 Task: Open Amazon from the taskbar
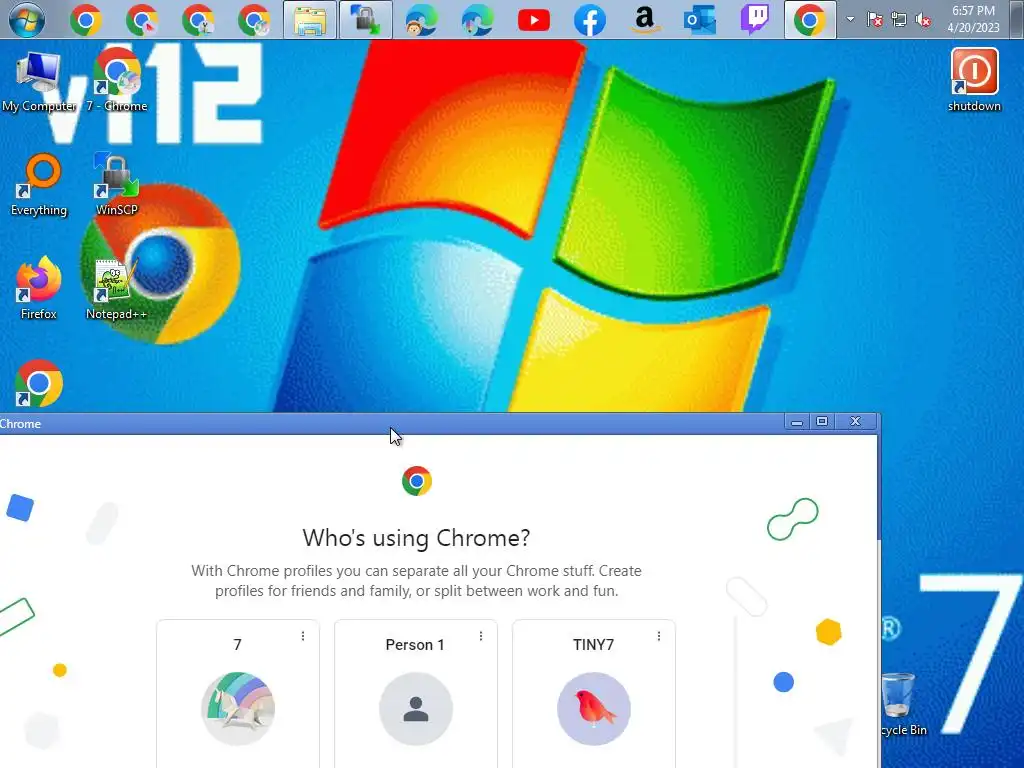[x=645, y=20]
